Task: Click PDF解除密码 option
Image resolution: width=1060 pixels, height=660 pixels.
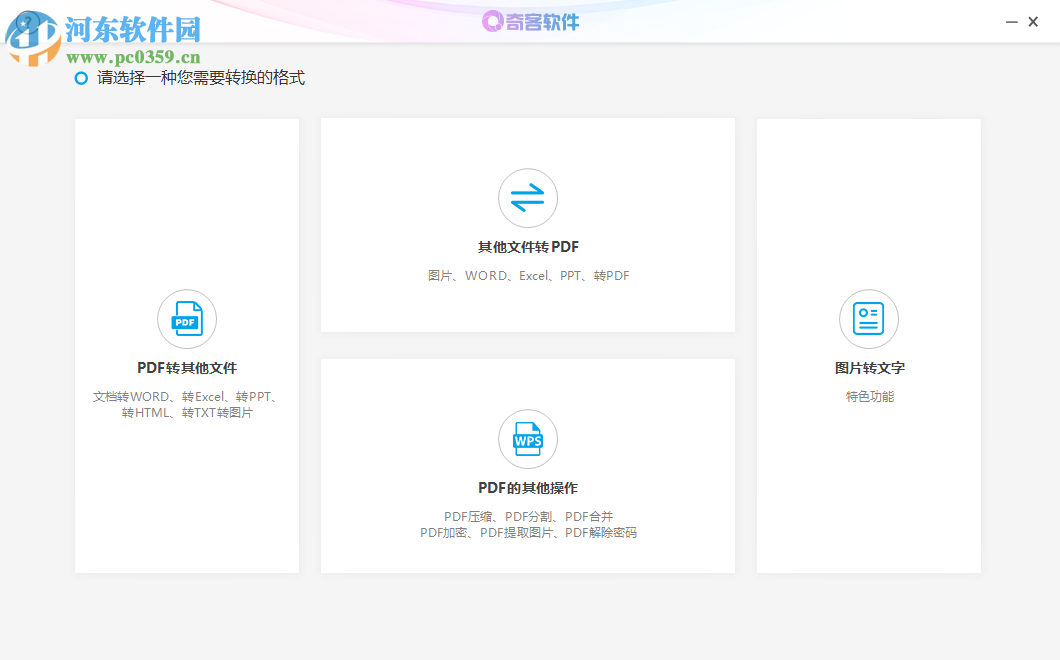Action: [x=603, y=533]
